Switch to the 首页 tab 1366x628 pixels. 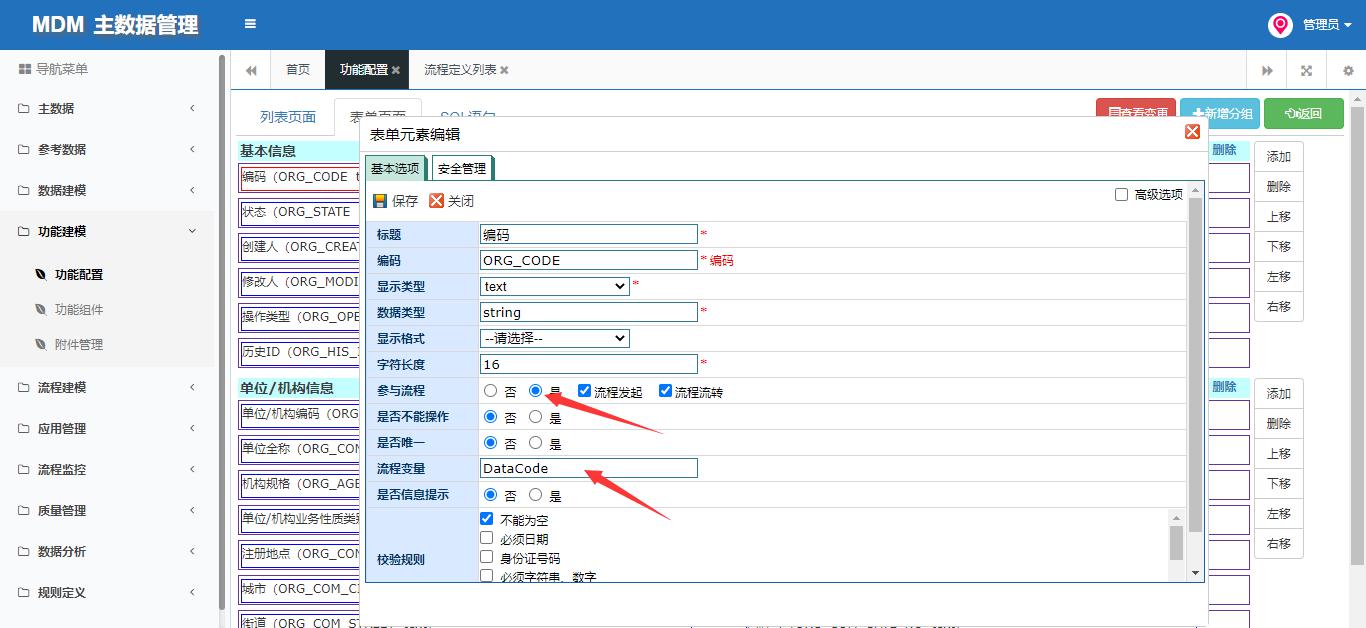(x=298, y=70)
